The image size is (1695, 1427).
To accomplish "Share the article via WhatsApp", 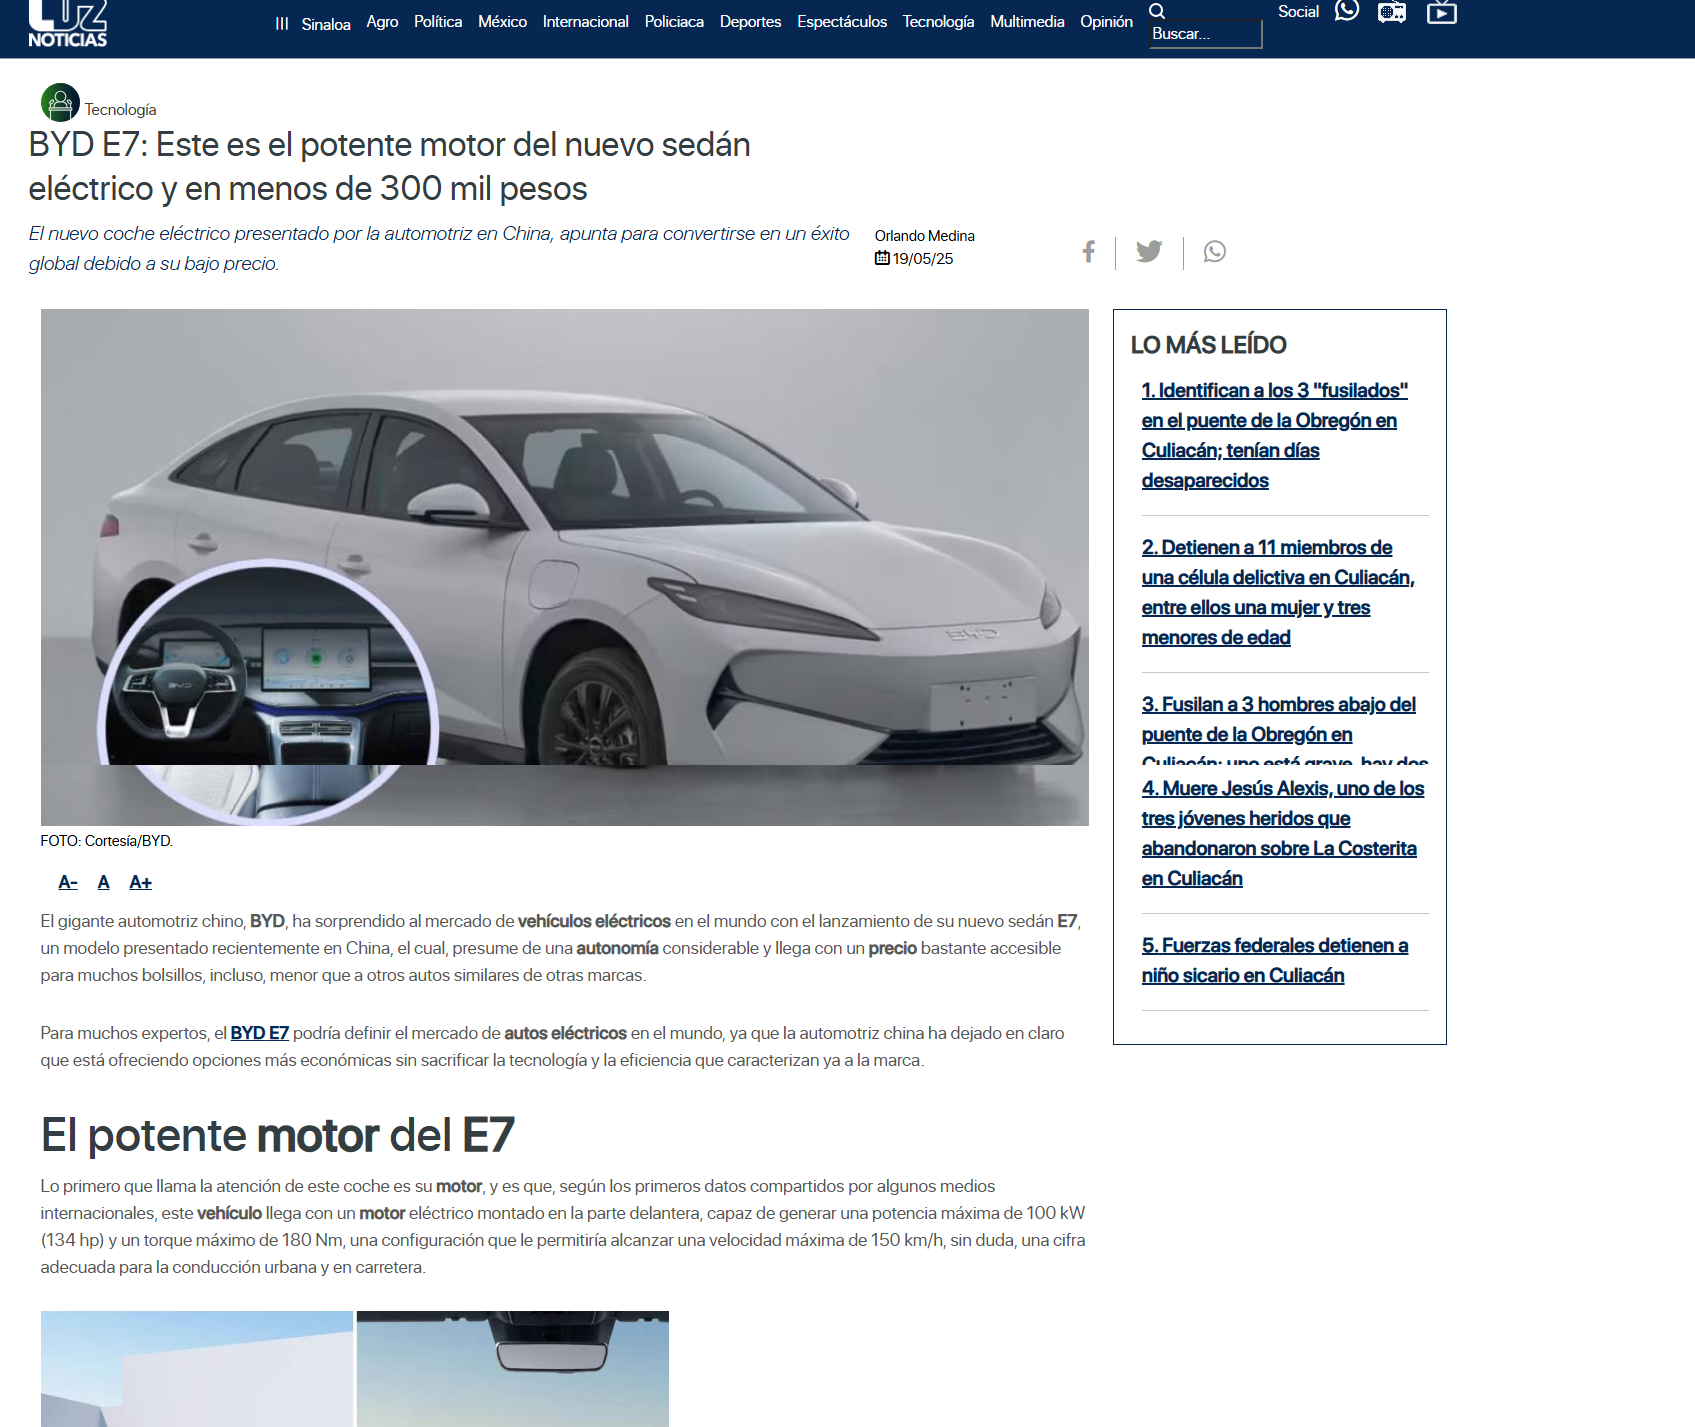I will [1215, 252].
